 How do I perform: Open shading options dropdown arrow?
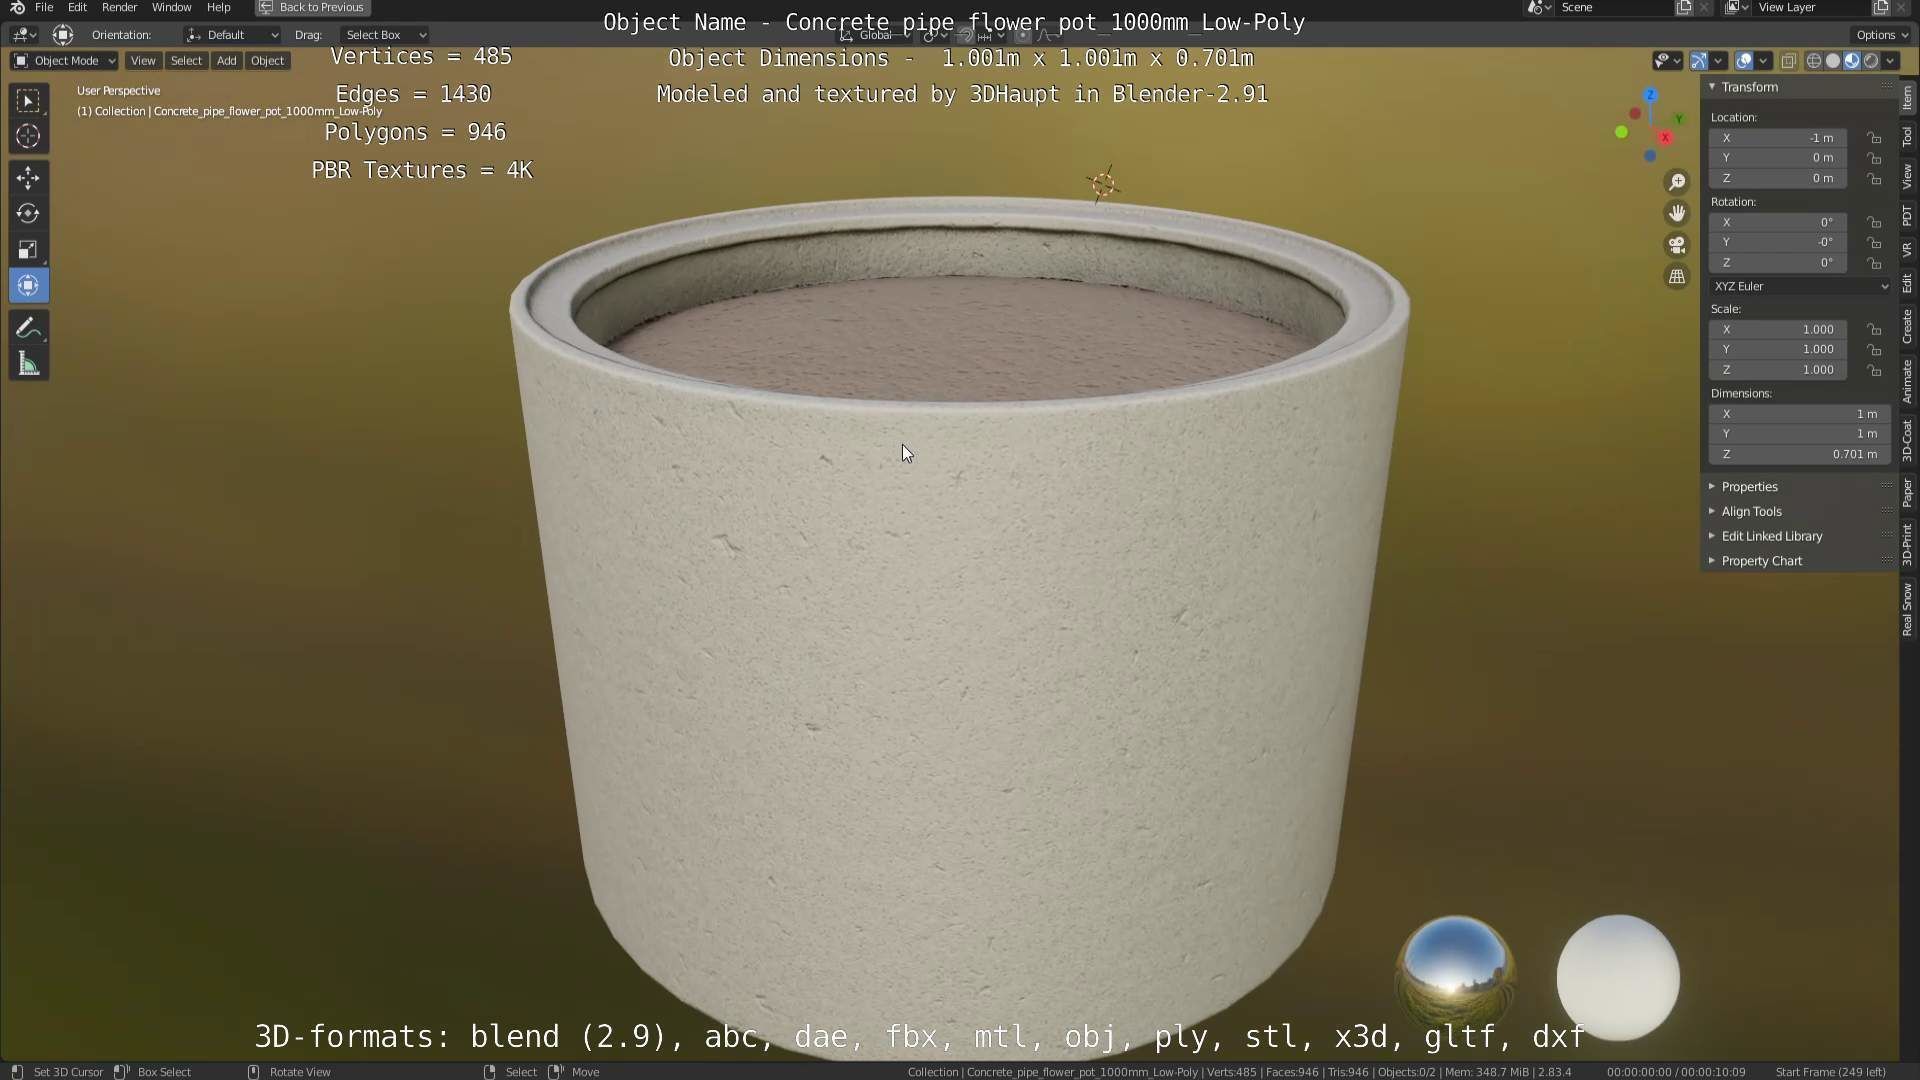pyautogui.click(x=1890, y=61)
